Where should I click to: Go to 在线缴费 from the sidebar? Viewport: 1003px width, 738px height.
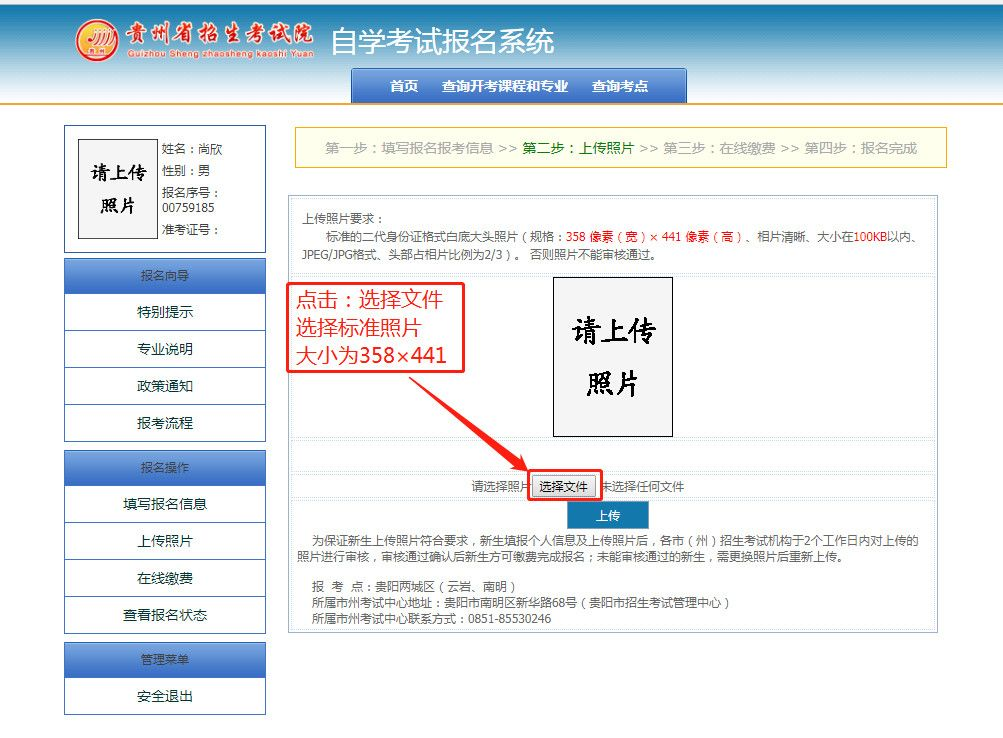[164, 578]
